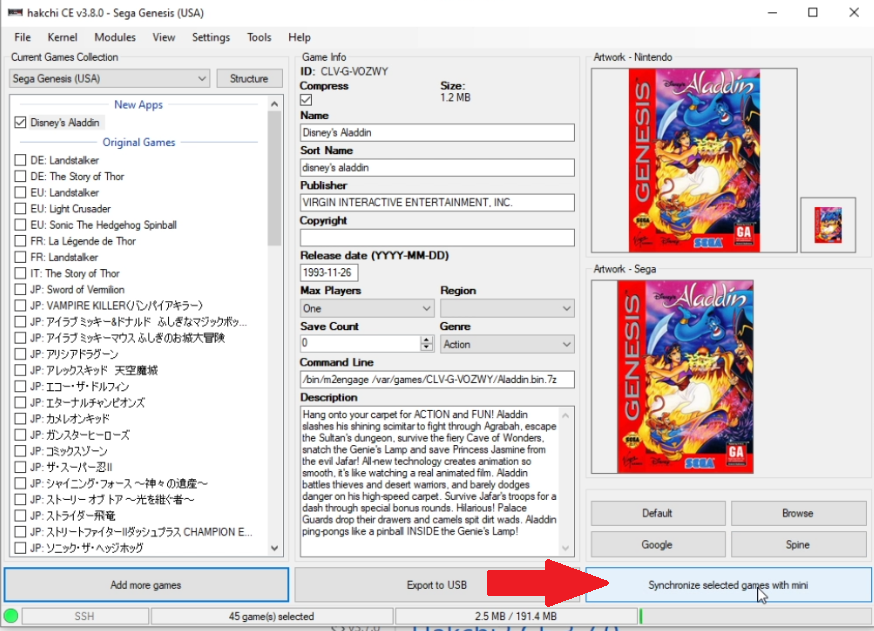
Task: Check the EU: Landstalker checkbox
Action: coord(21,193)
